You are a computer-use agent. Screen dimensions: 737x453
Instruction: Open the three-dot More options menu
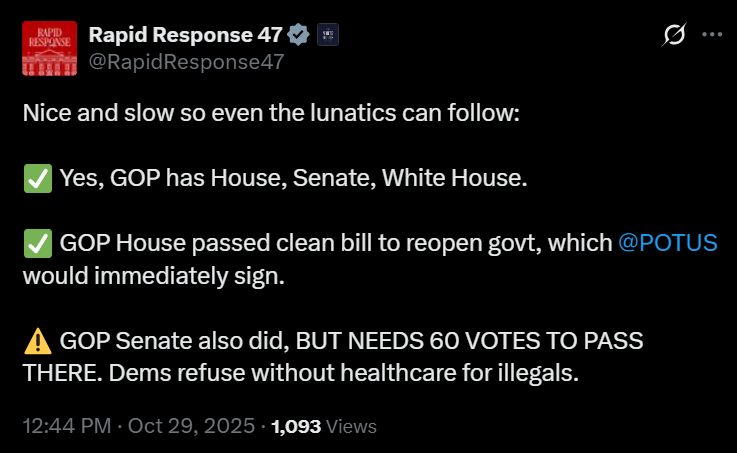[x=712, y=35]
